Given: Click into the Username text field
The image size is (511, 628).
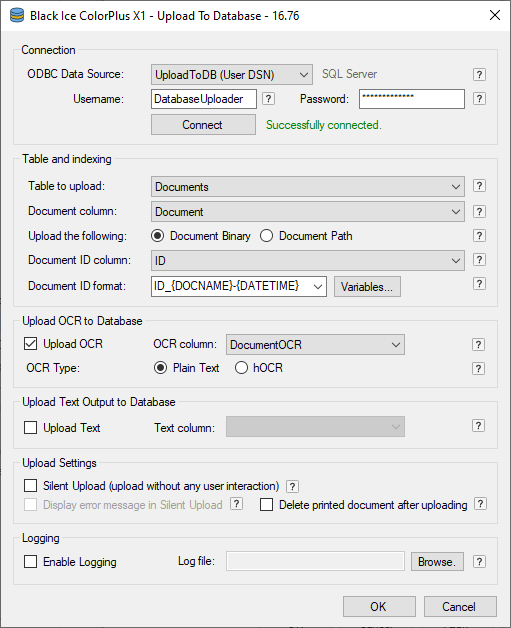Looking at the screenshot, I should coord(204,99).
